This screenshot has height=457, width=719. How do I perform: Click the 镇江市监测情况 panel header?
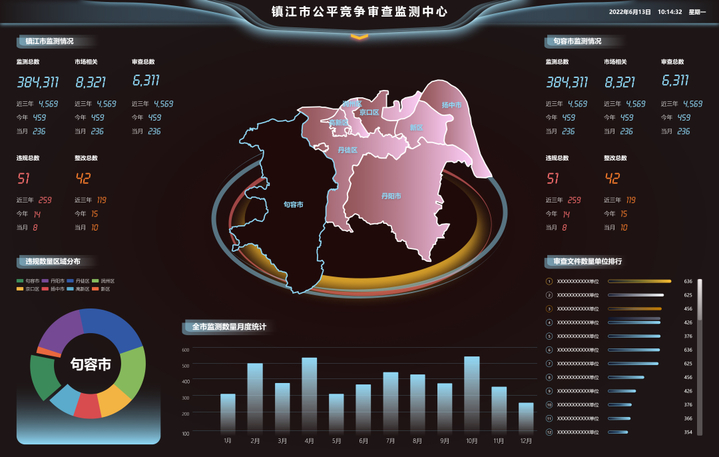pos(50,42)
